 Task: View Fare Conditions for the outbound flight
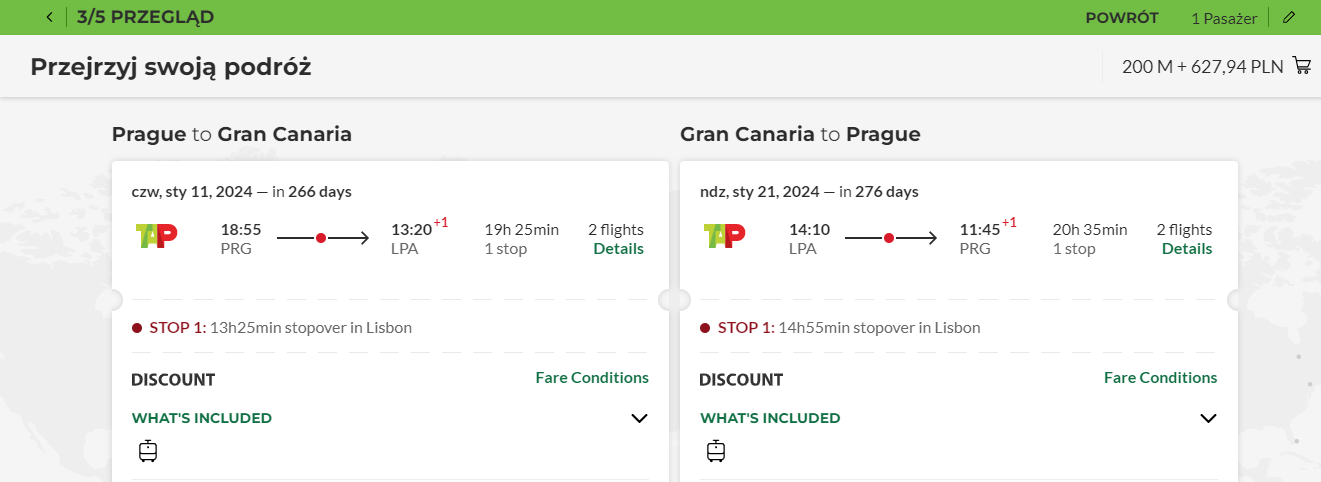[592, 378]
